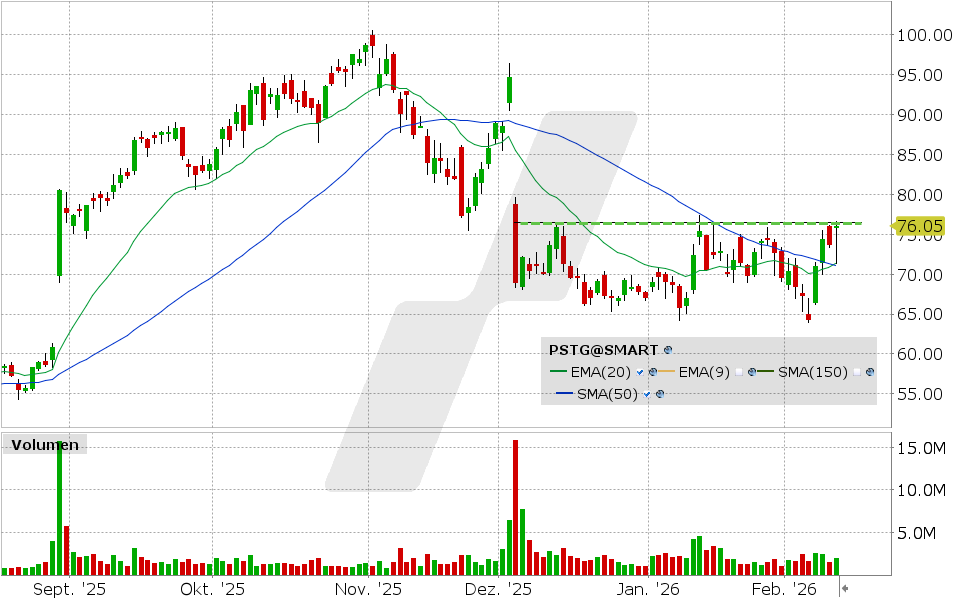
Task: Open settings for the EMA(20) indicator
Action: coord(653,373)
